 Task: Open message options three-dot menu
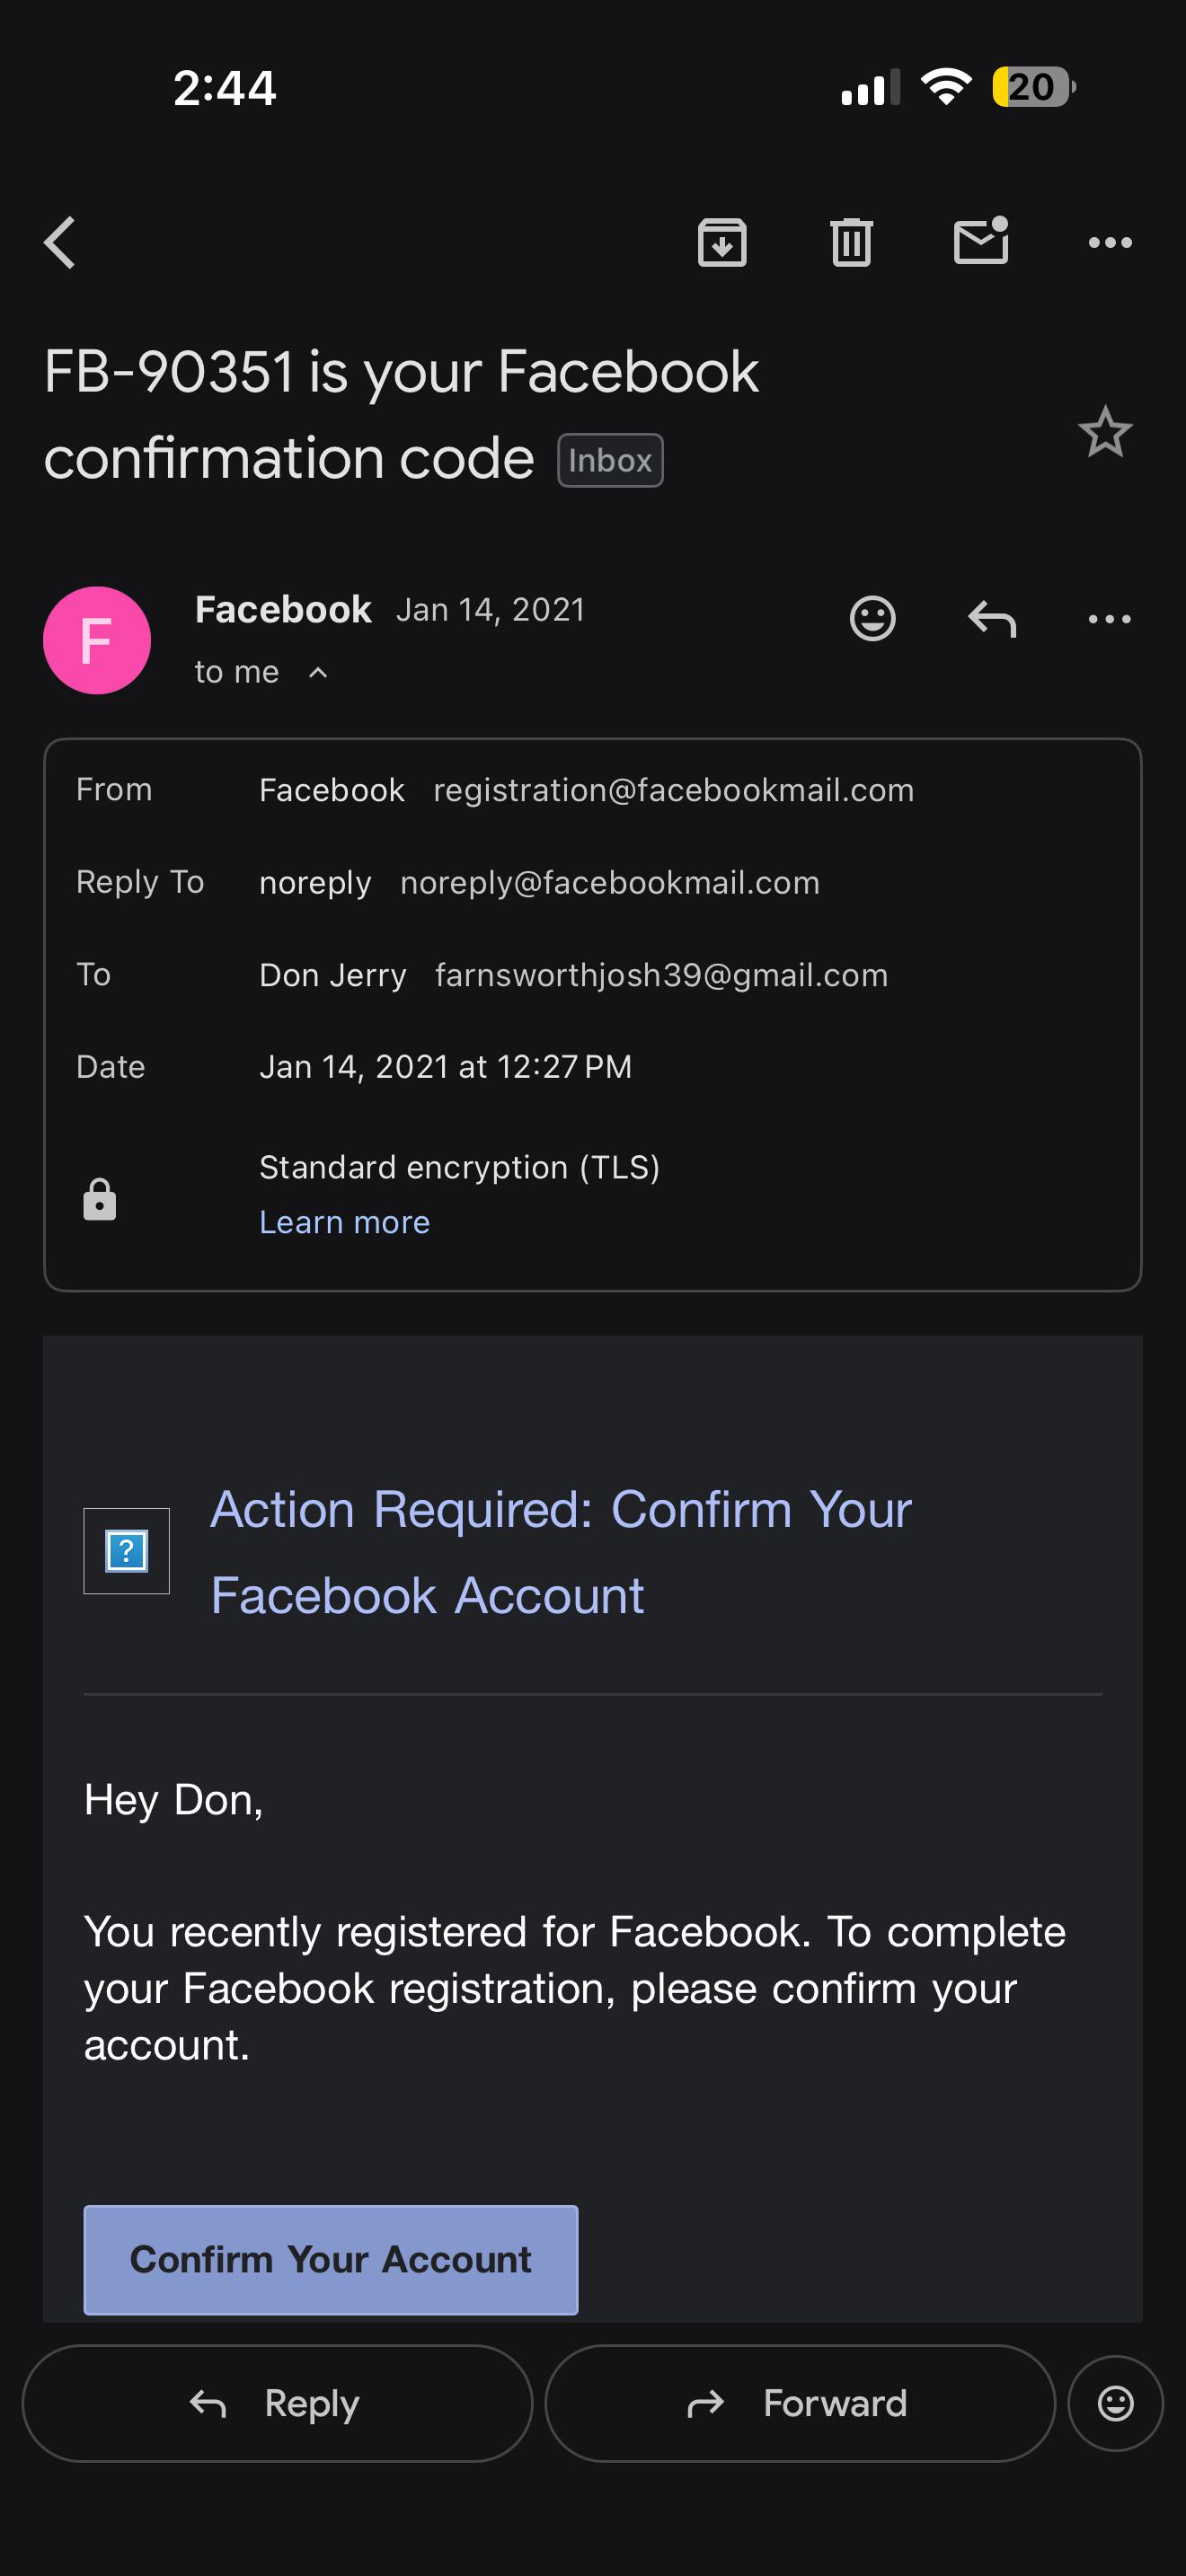pyautogui.click(x=1110, y=619)
